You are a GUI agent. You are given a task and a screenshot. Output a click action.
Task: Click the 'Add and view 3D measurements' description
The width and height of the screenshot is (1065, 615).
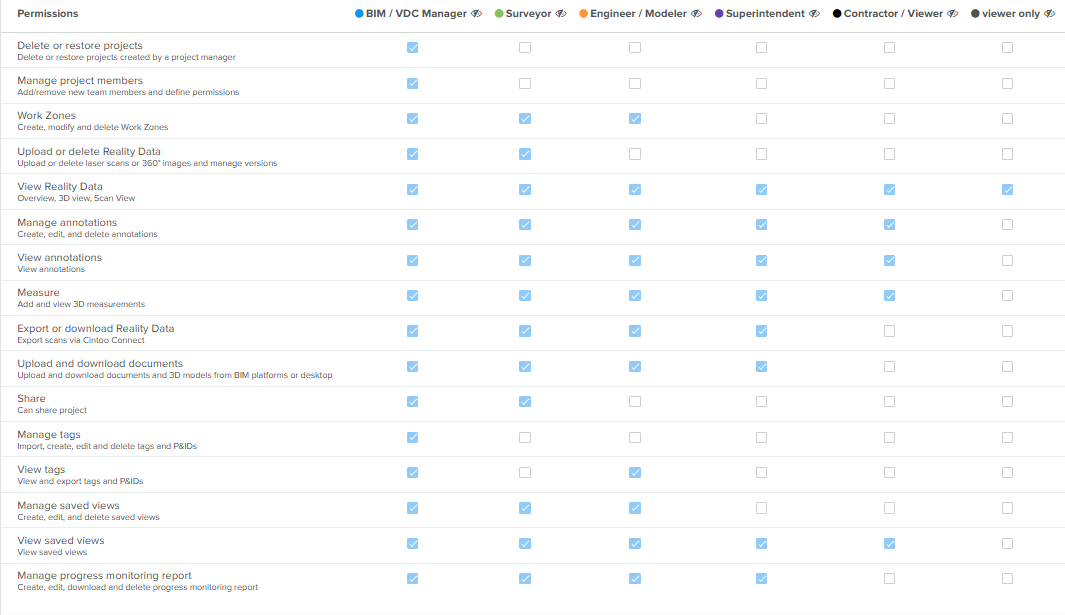point(81,304)
